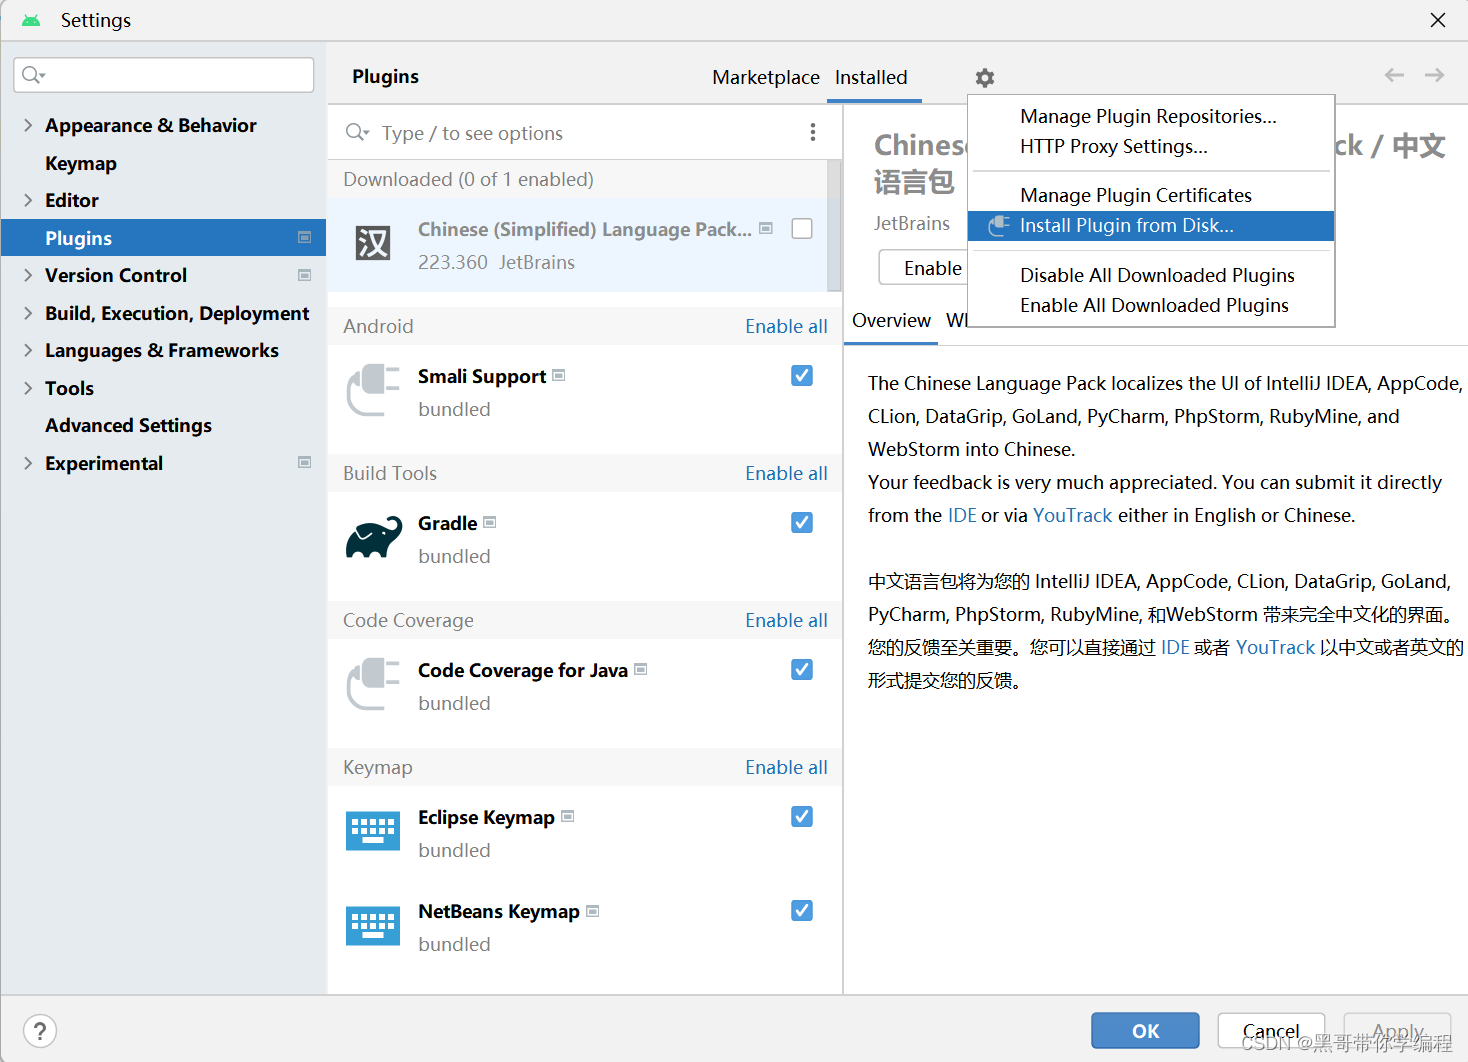Click the project-level marker beside Version Control
The image size is (1468, 1062).
coord(305,275)
